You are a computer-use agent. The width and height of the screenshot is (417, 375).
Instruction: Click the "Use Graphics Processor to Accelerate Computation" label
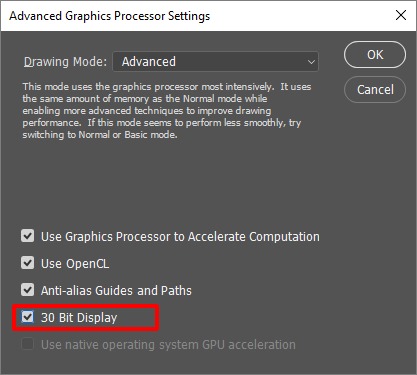pyautogui.click(x=180, y=237)
